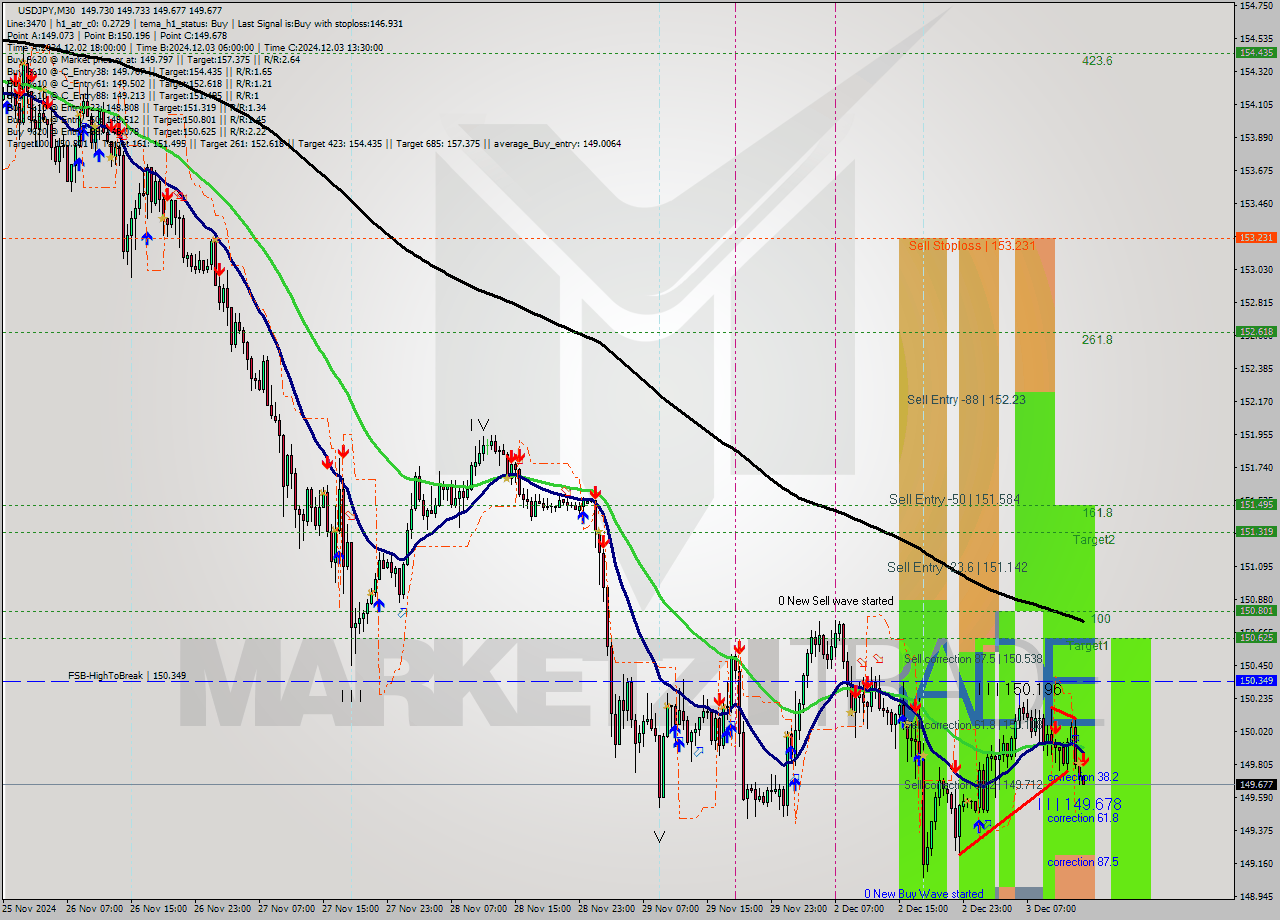Click the green 152.618 price tag
The width and height of the screenshot is (1280, 920).
coord(1256,332)
